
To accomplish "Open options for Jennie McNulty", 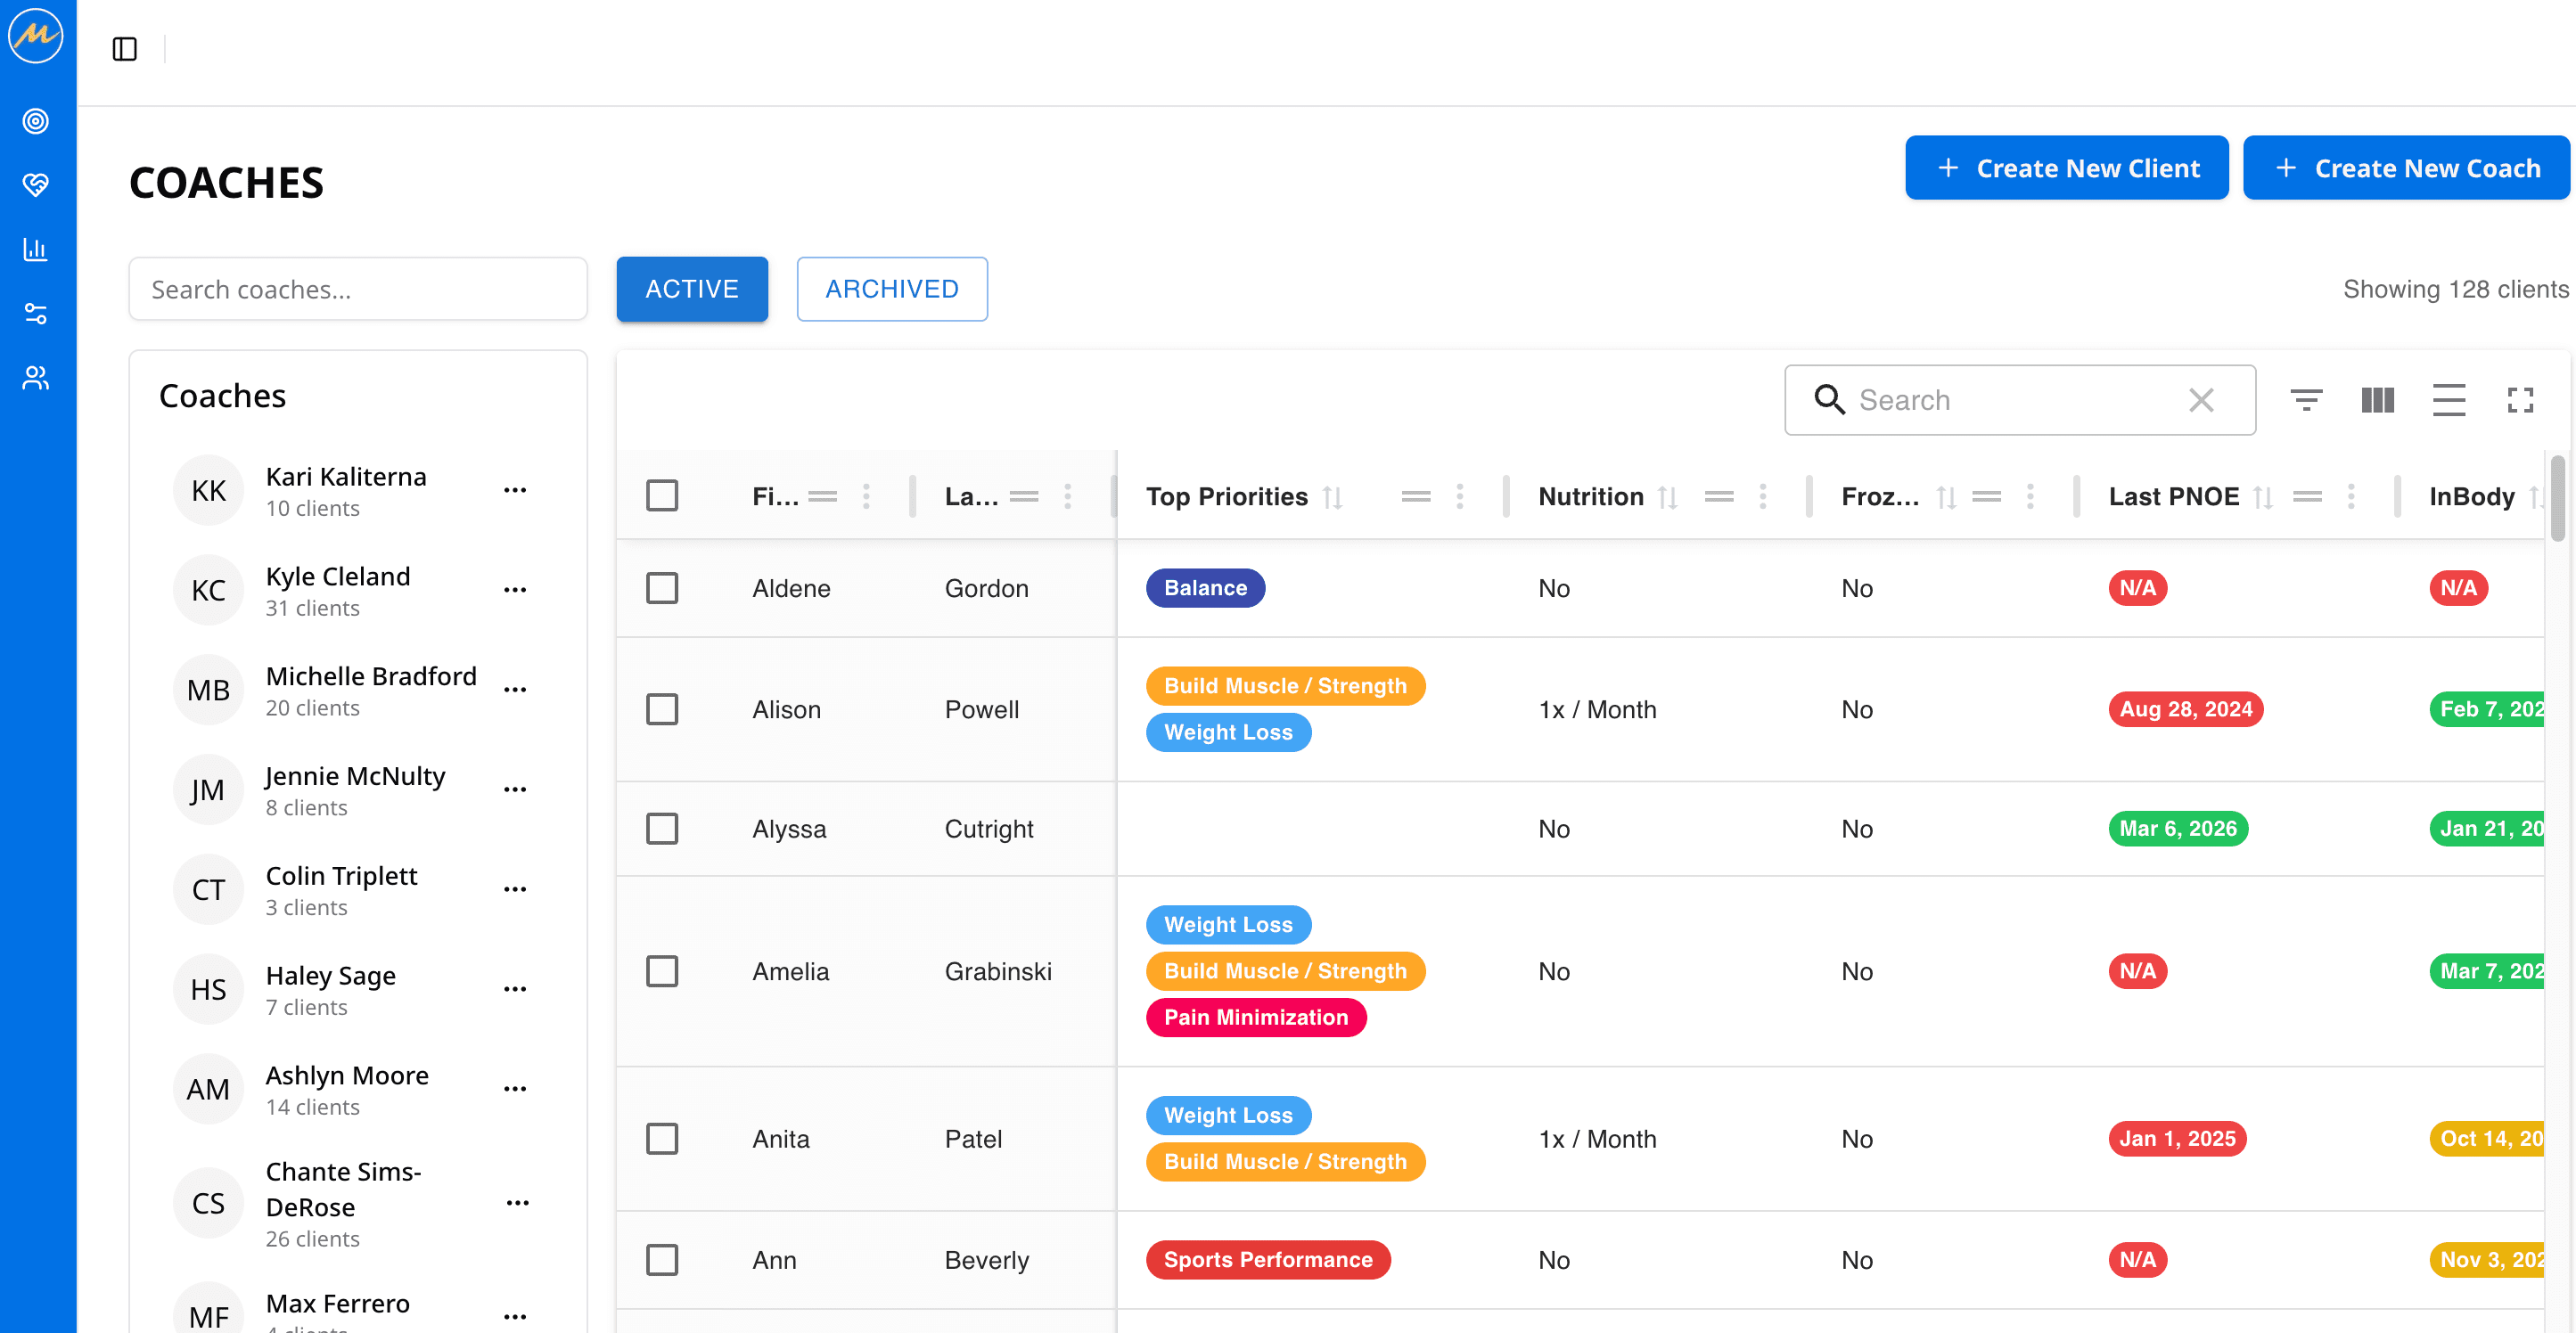I will 515,789.
